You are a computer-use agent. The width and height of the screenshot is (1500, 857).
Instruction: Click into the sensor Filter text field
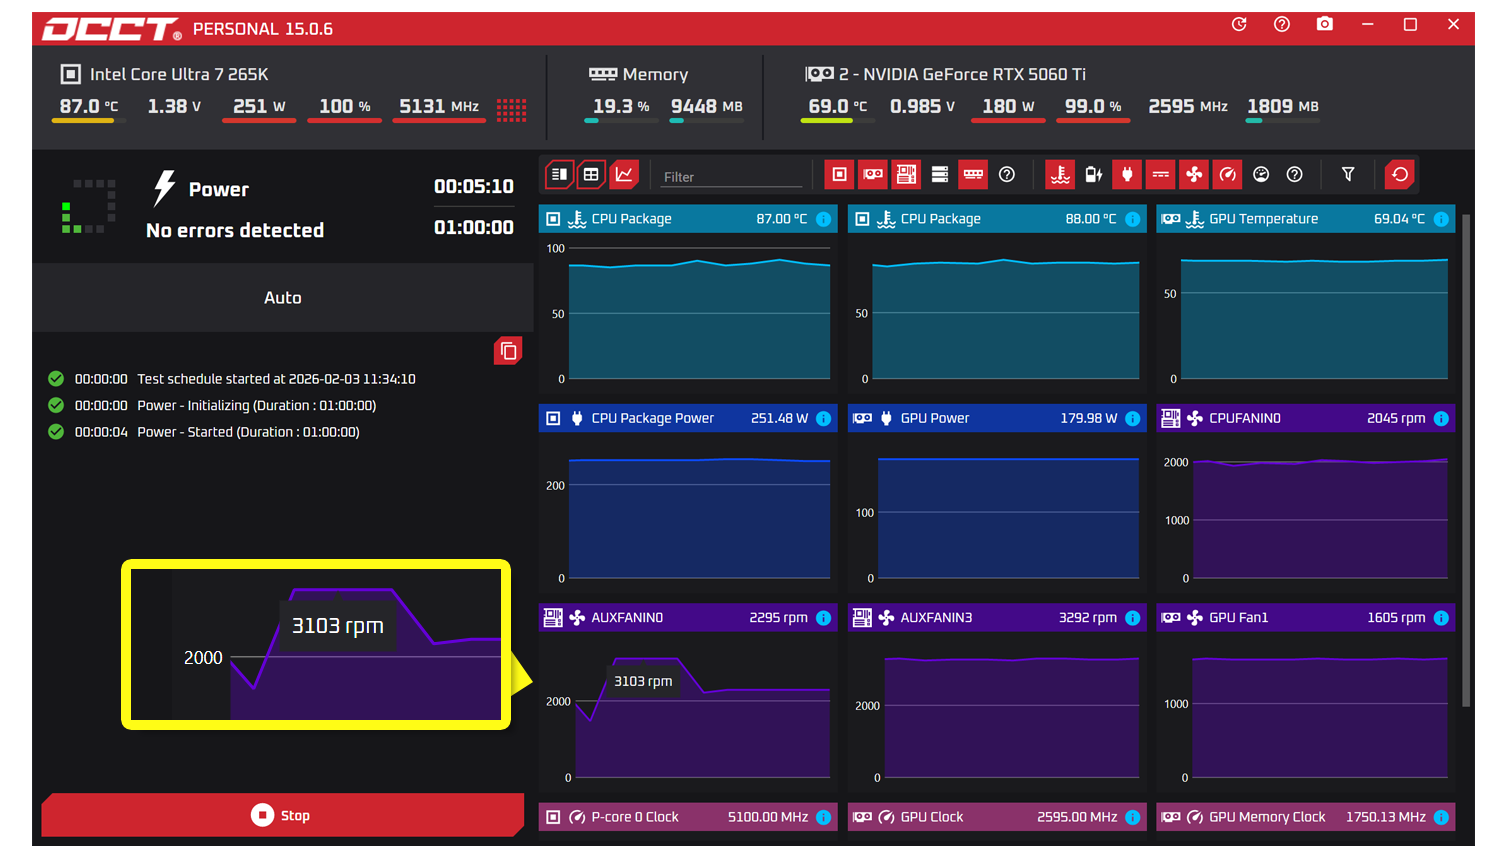pos(730,177)
